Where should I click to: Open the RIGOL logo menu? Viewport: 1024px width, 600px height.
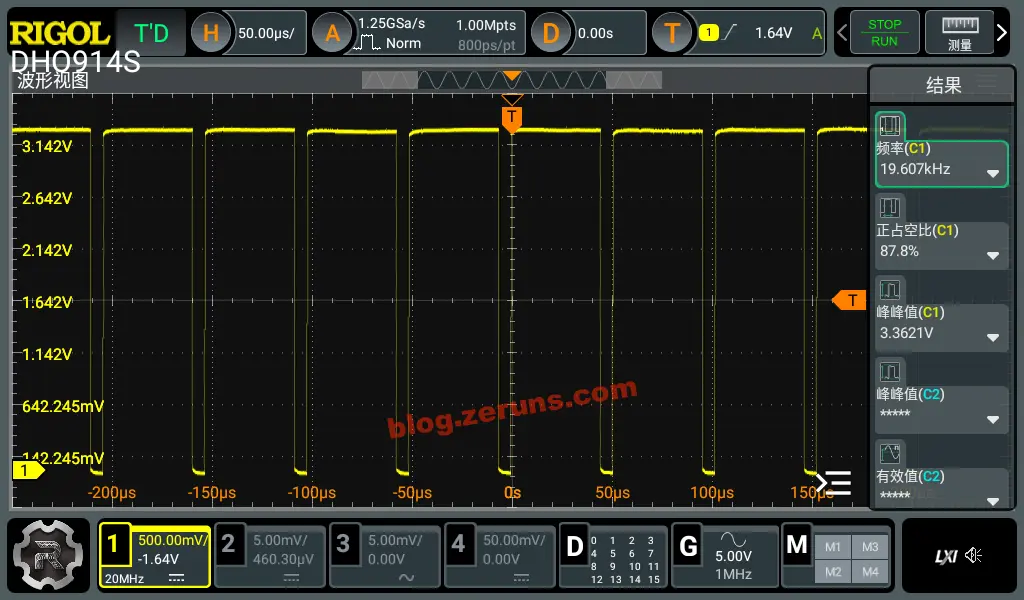point(60,33)
